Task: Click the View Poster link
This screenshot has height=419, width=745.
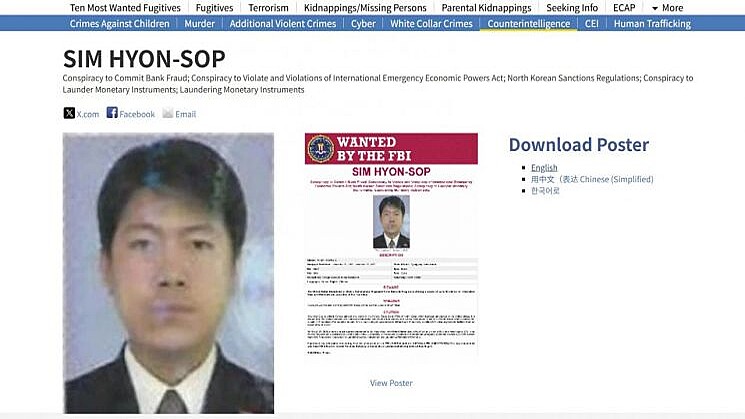Action: tap(391, 383)
